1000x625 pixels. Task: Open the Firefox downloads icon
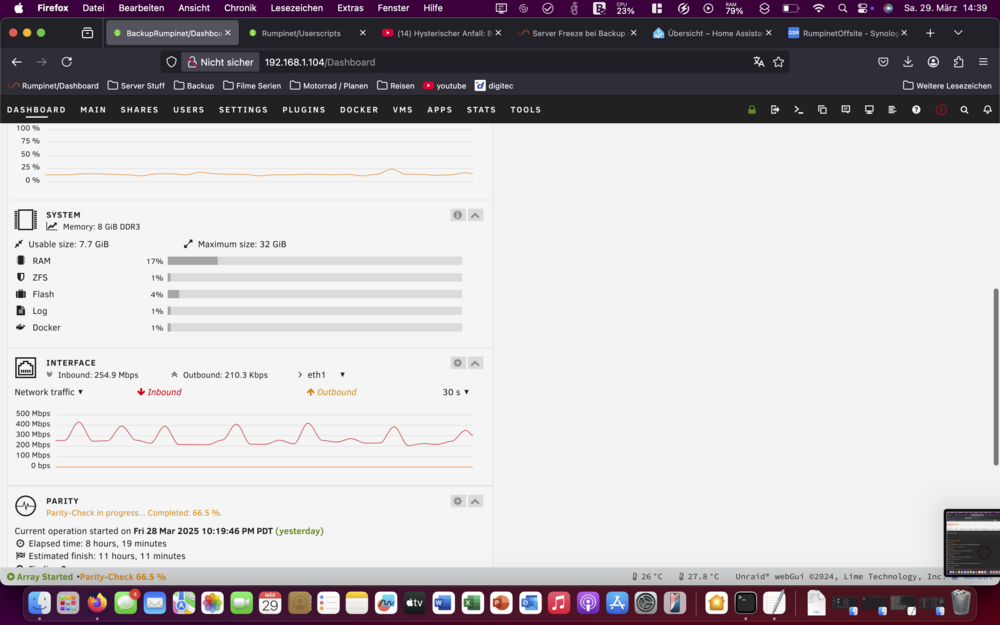coord(908,62)
